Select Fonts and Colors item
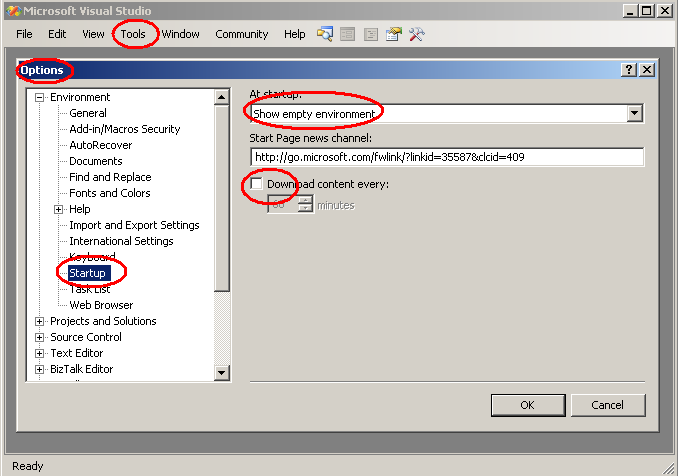Screen dimensions: 678x476 pyautogui.click(x=110, y=193)
